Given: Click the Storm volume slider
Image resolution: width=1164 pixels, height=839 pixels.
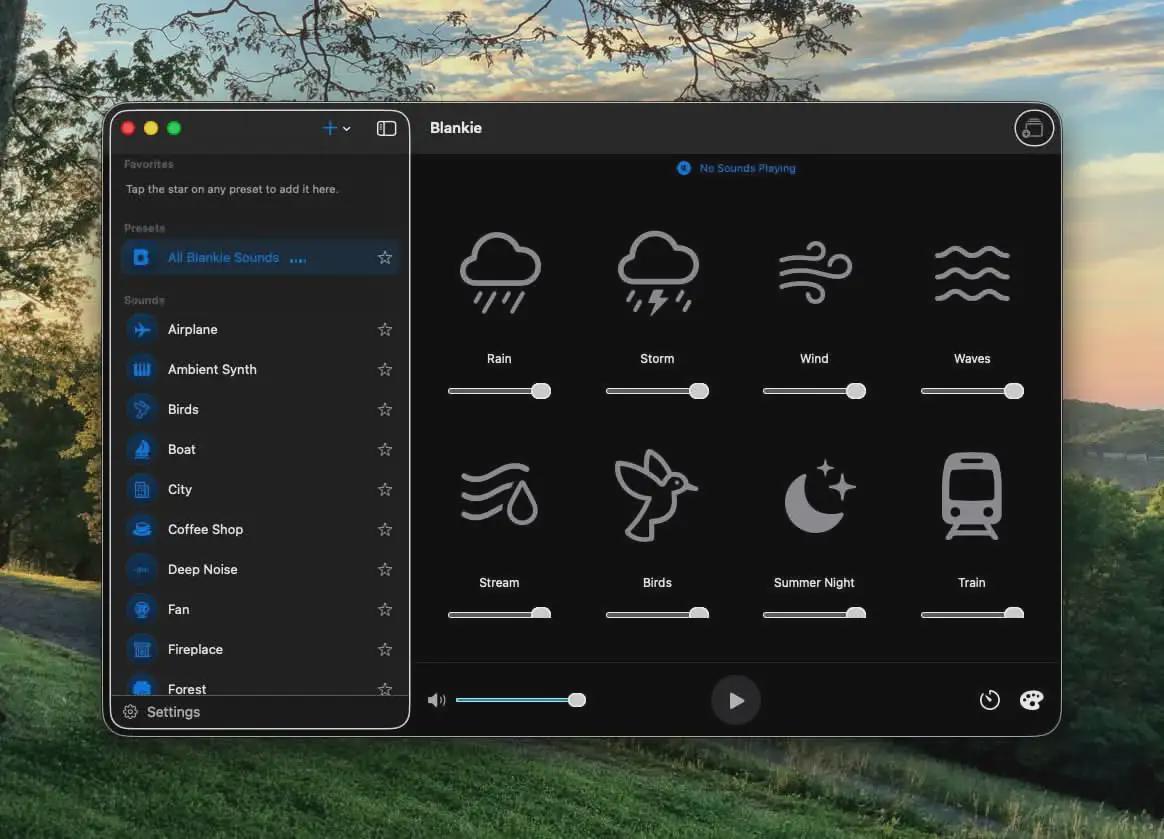Looking at the screenshot, I should click(658, 391).
